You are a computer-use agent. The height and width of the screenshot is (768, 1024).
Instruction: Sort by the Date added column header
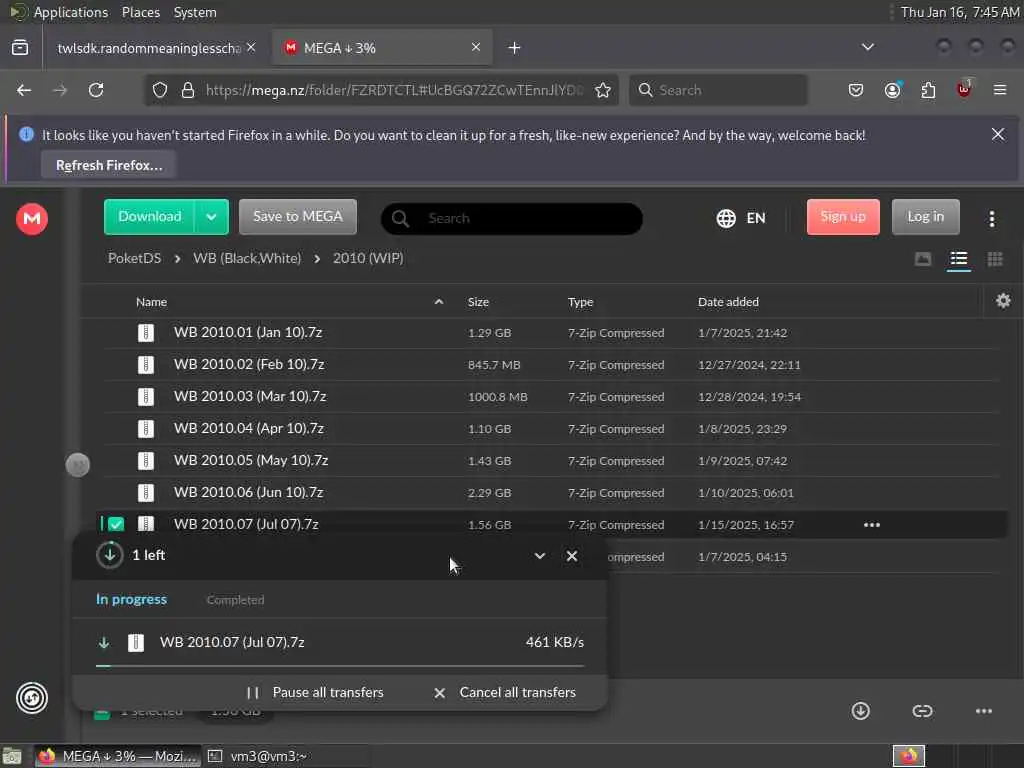728,302
